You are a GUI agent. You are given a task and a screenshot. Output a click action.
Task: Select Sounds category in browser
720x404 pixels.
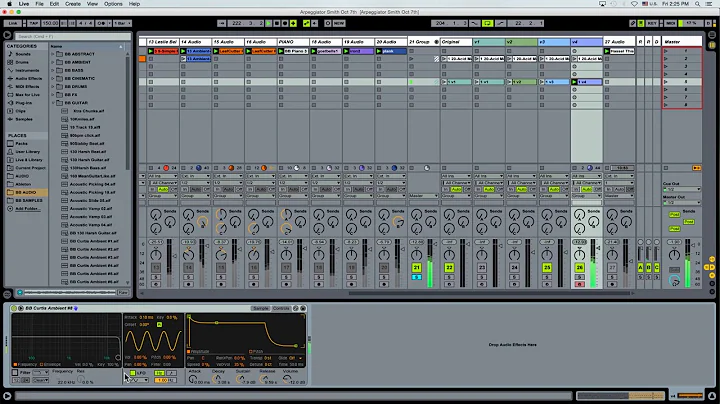23,54
